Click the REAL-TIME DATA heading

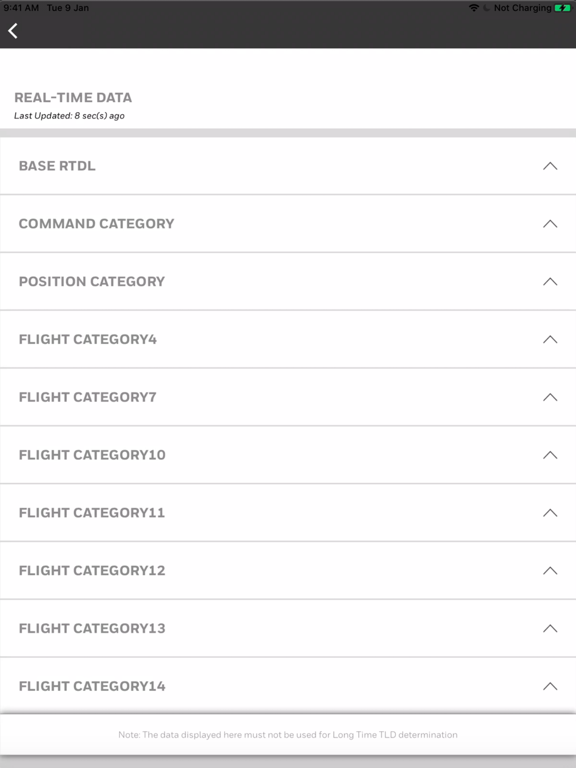point(73,97)
